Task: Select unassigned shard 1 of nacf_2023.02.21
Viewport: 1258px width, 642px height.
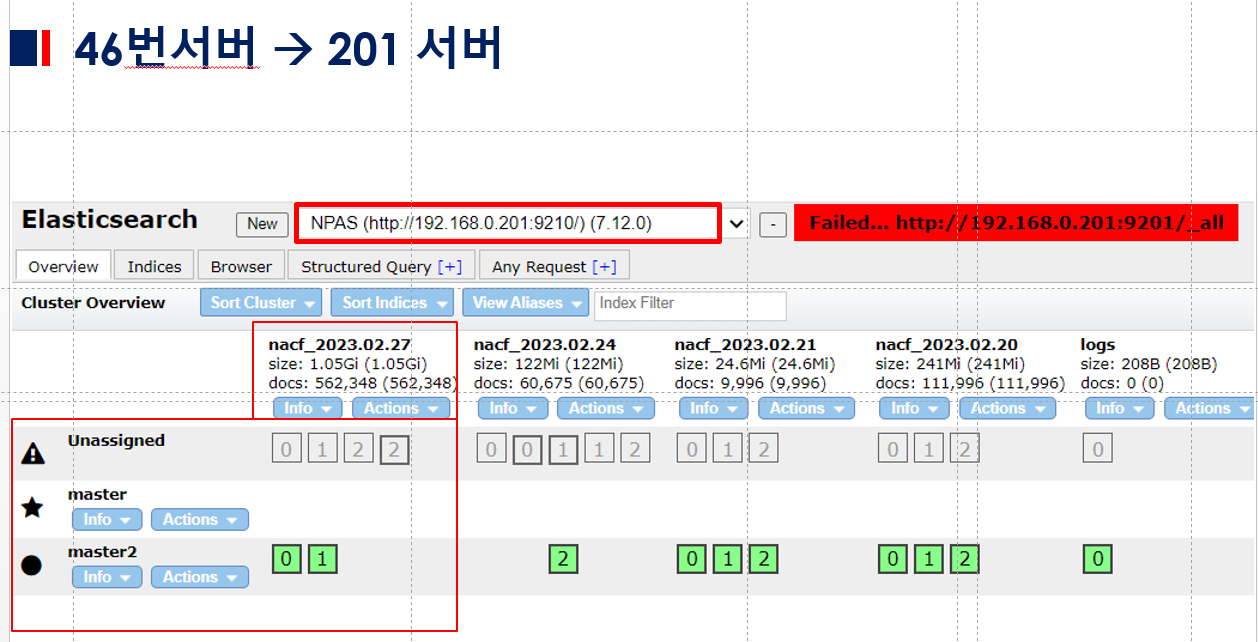Action: [727, 449]
